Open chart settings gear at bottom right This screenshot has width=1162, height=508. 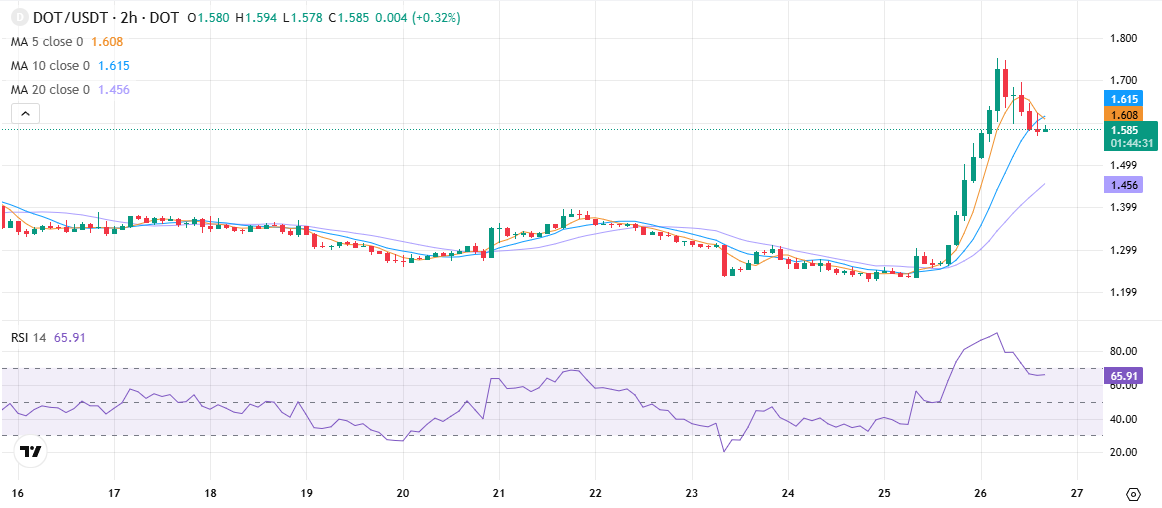tap(1132, 494)
